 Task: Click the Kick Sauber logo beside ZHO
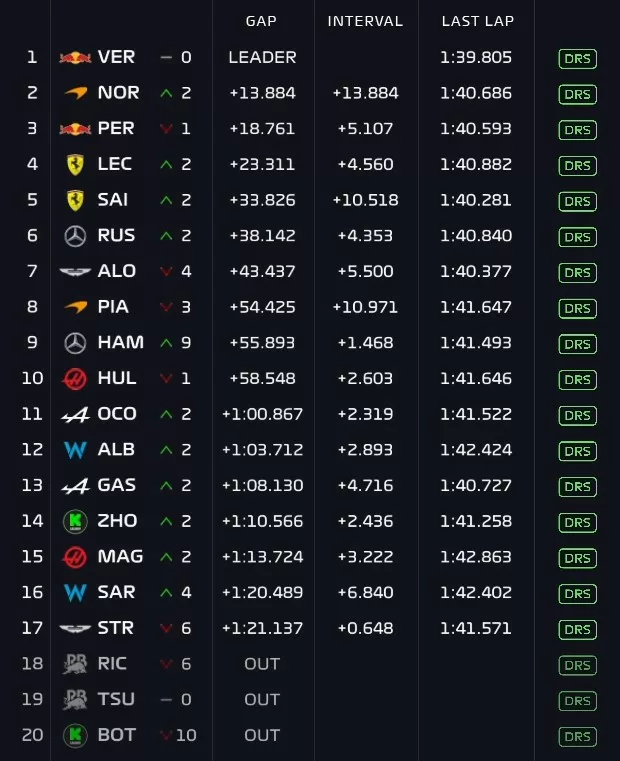coord(75,521)
